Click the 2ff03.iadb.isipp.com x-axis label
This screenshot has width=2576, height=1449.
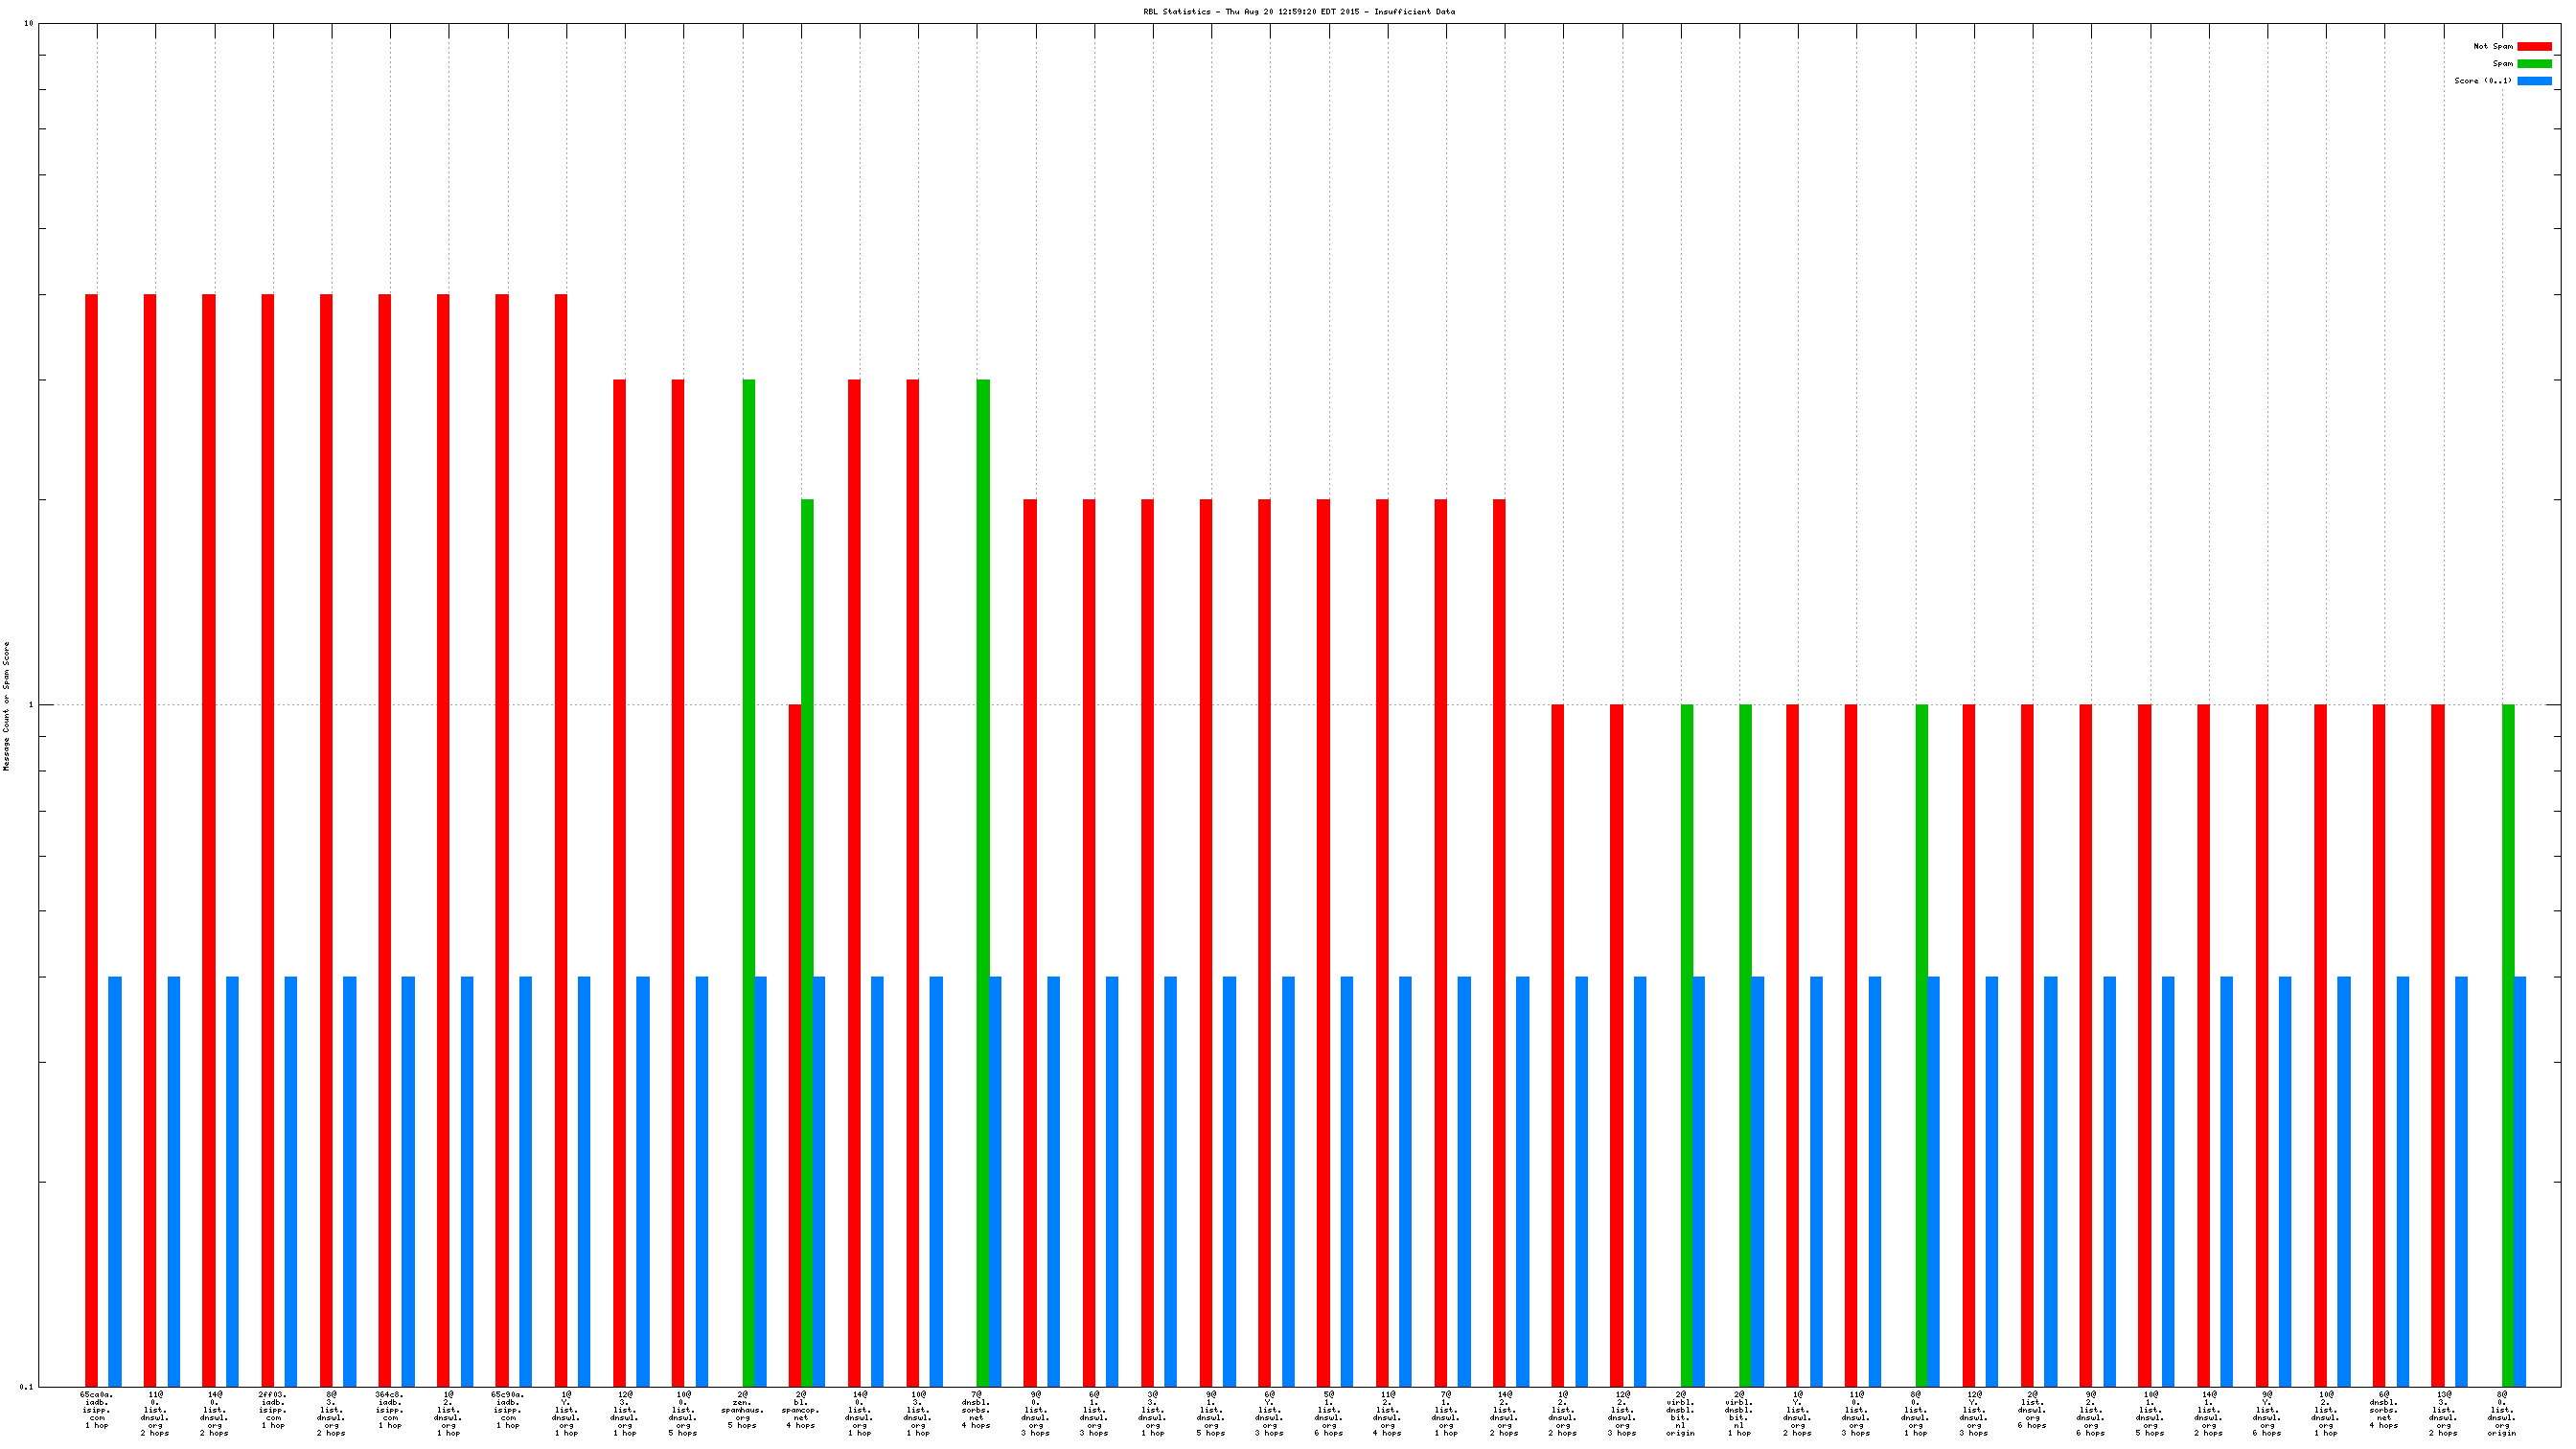[272, 1410]
